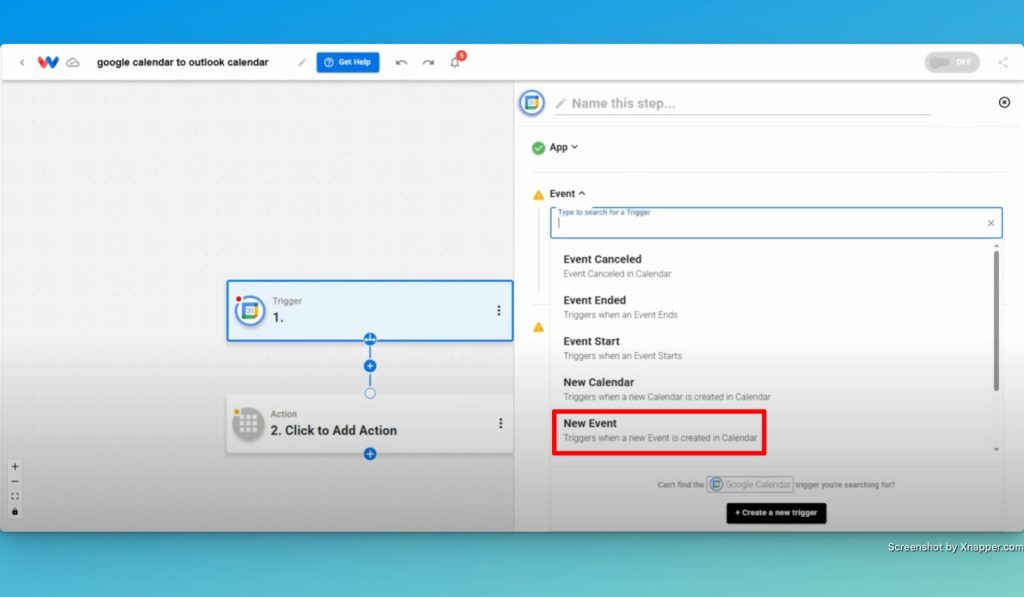Add step with plus below Action
1024x597 pixels.
[x=370, y=454]
